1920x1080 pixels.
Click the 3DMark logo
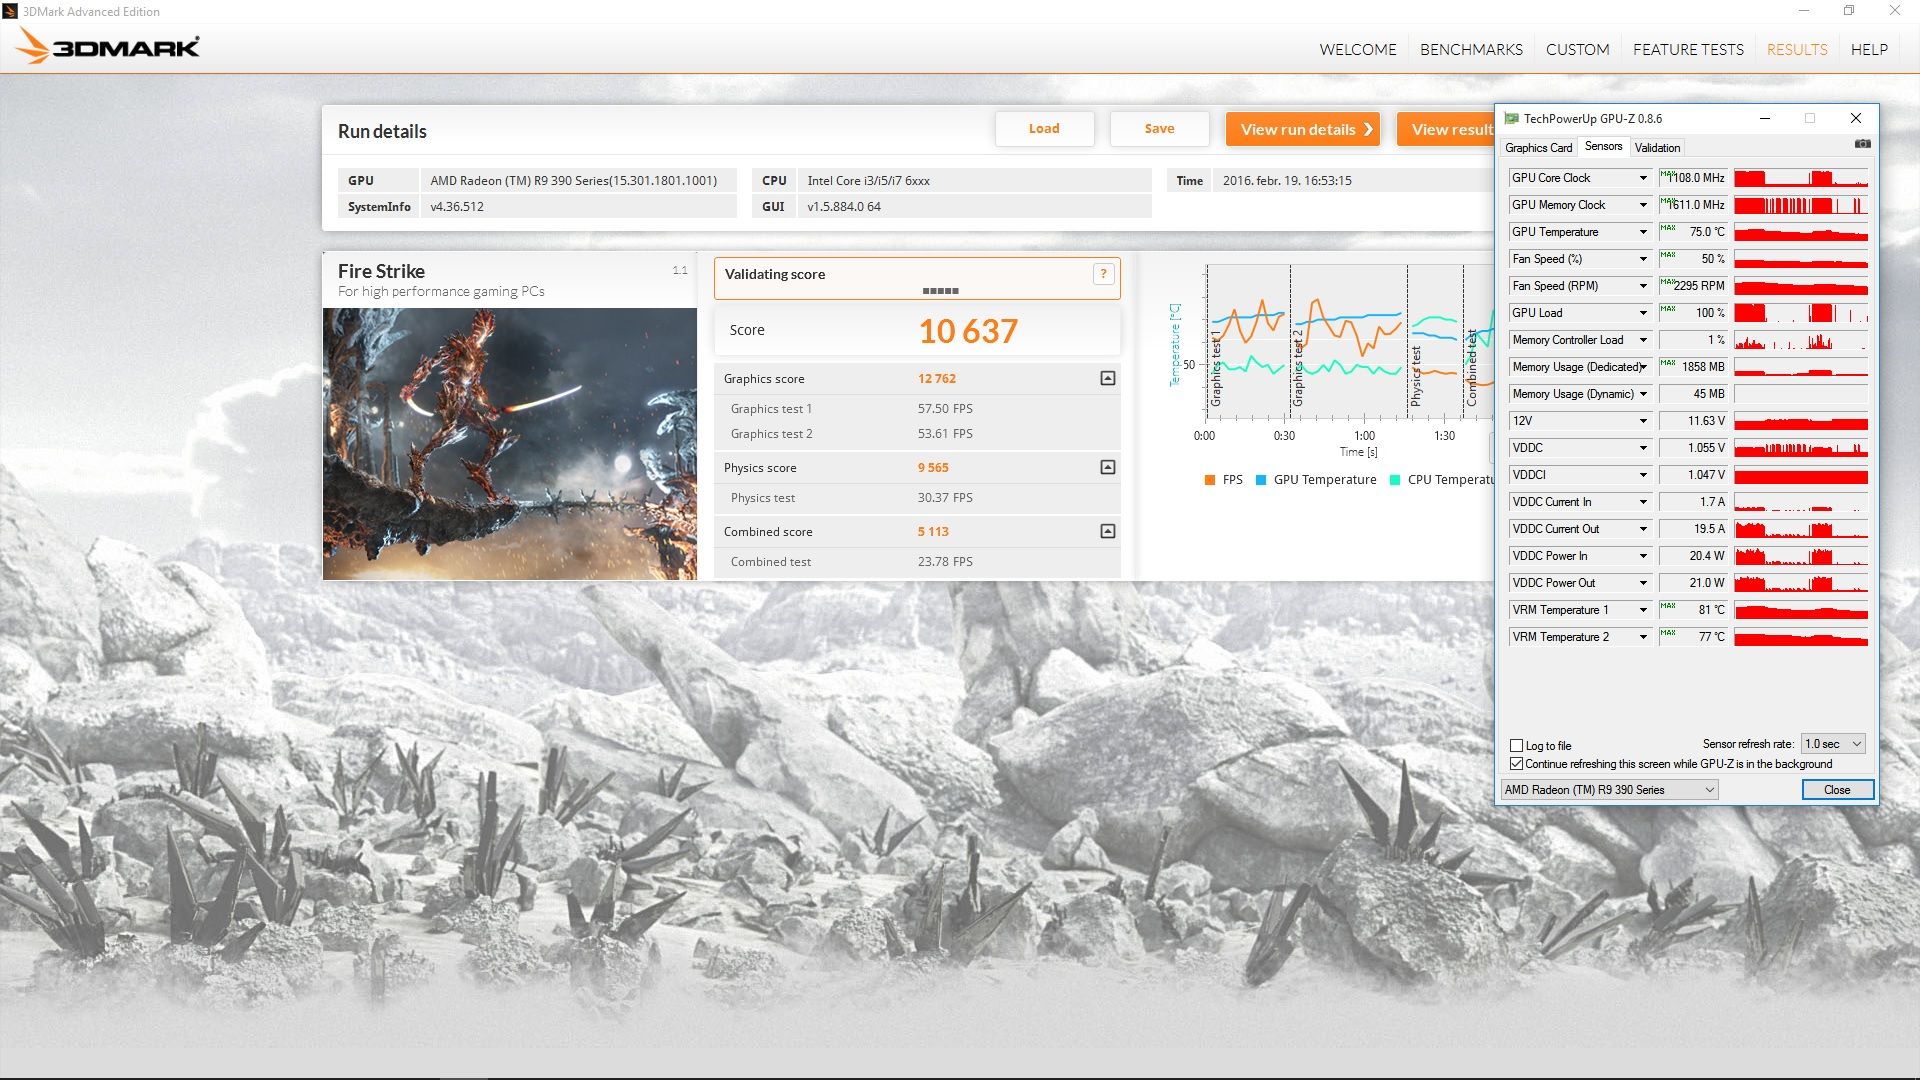click(x=107, y=46)
